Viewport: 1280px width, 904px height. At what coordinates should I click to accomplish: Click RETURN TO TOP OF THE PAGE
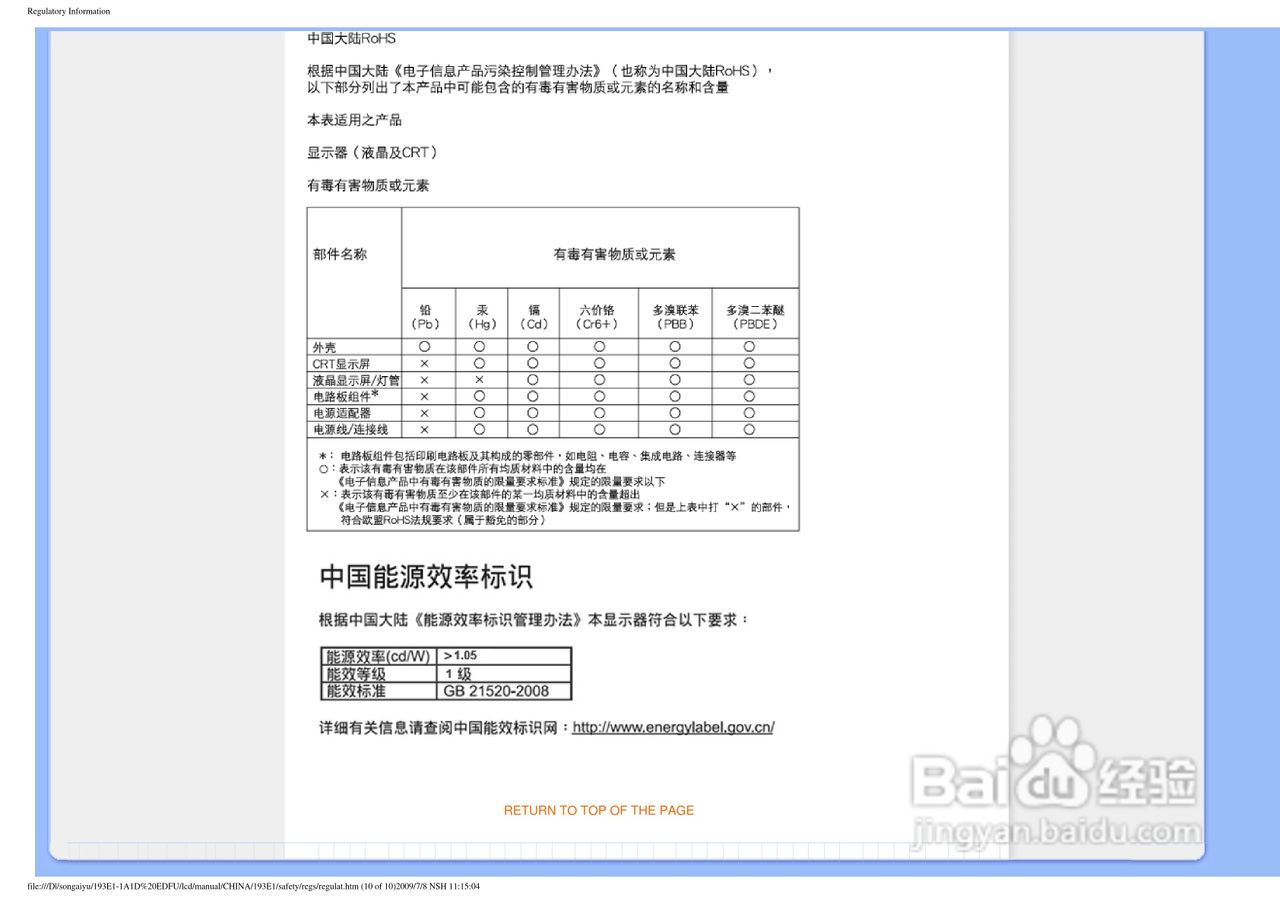coord(598,810)
